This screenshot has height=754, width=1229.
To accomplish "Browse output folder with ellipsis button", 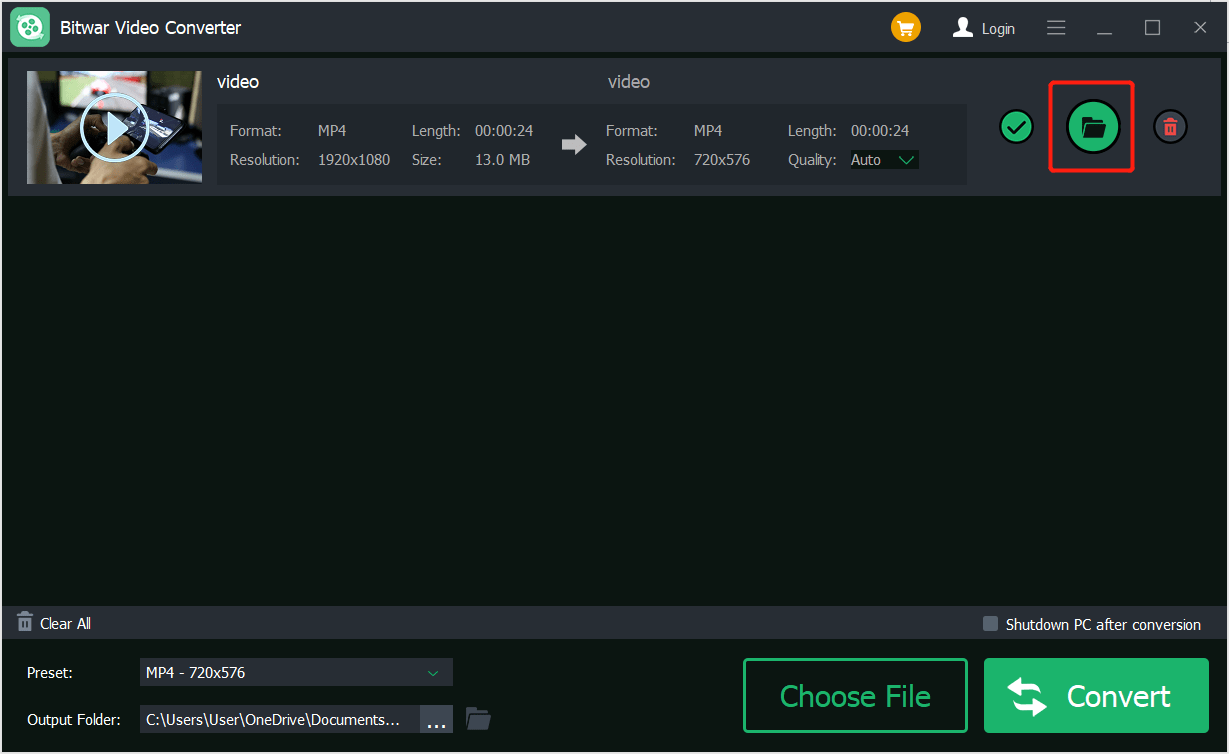I will [437, 719].
